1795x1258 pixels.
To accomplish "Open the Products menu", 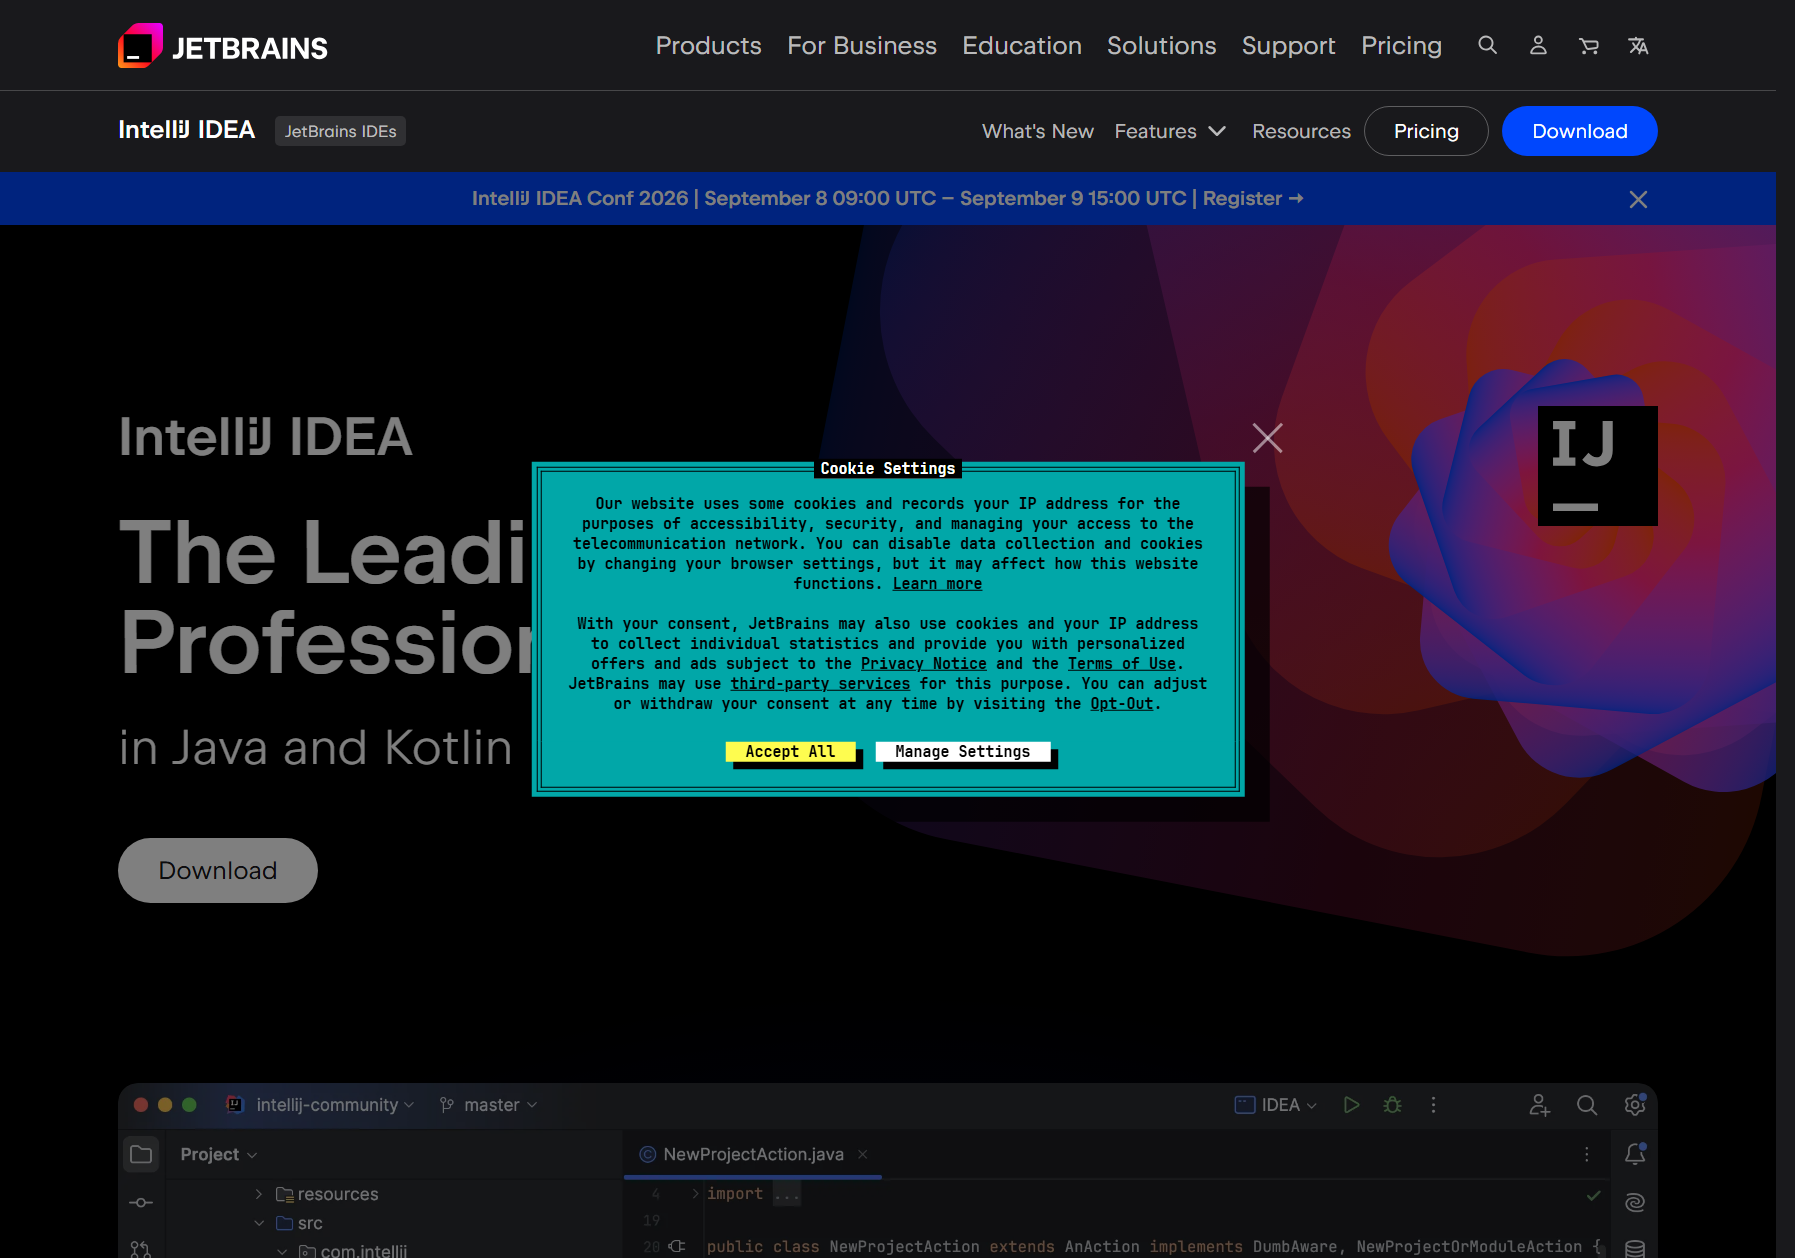I will pos(708,45).
